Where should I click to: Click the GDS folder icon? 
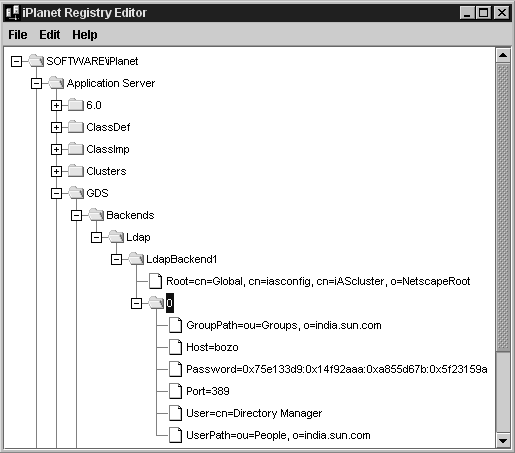point(76,193)
